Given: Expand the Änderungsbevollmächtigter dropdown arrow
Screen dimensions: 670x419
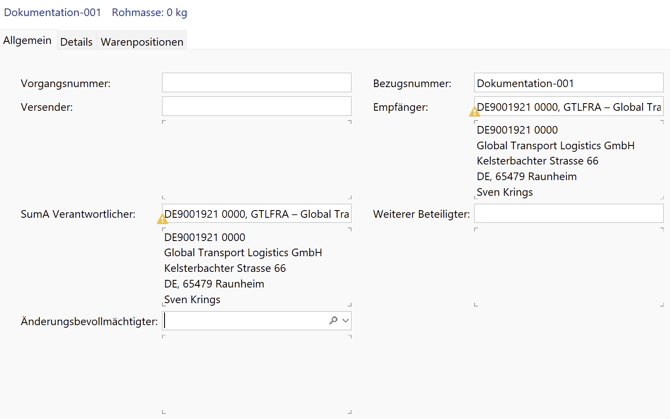Looking at the screenshot, I should [345, 321].
